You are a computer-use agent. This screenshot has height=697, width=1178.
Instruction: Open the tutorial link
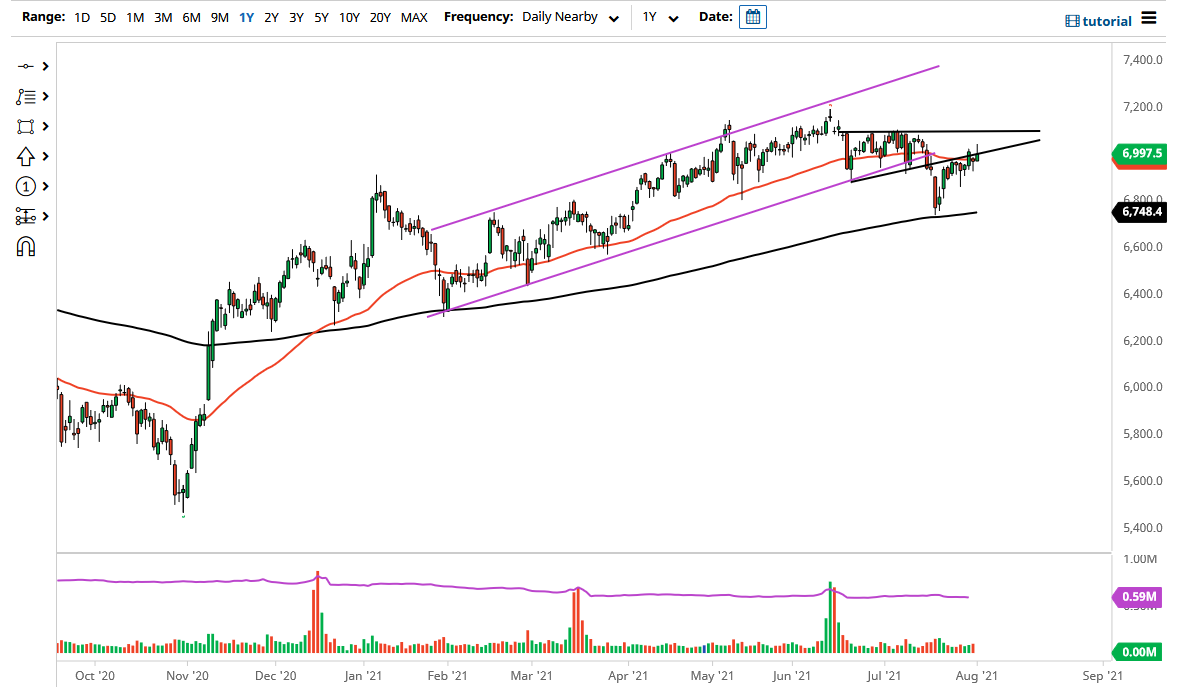click(1107, 21)
